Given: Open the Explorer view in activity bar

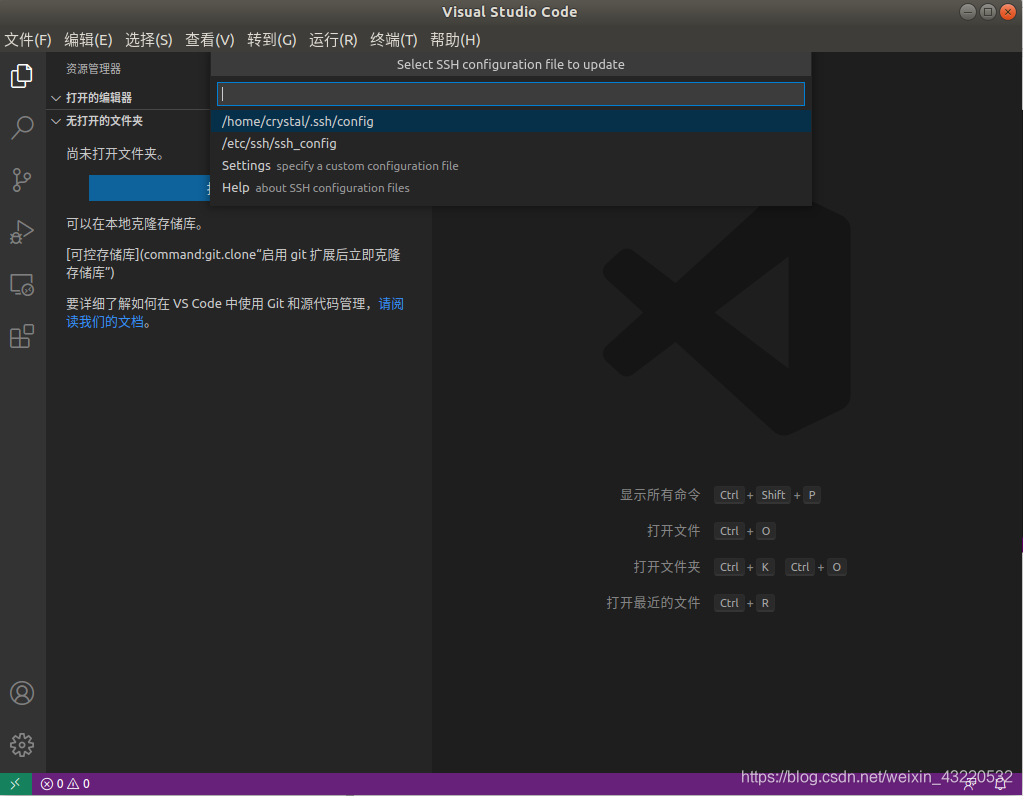Looking at the screenshot, I should coord(22,76).
